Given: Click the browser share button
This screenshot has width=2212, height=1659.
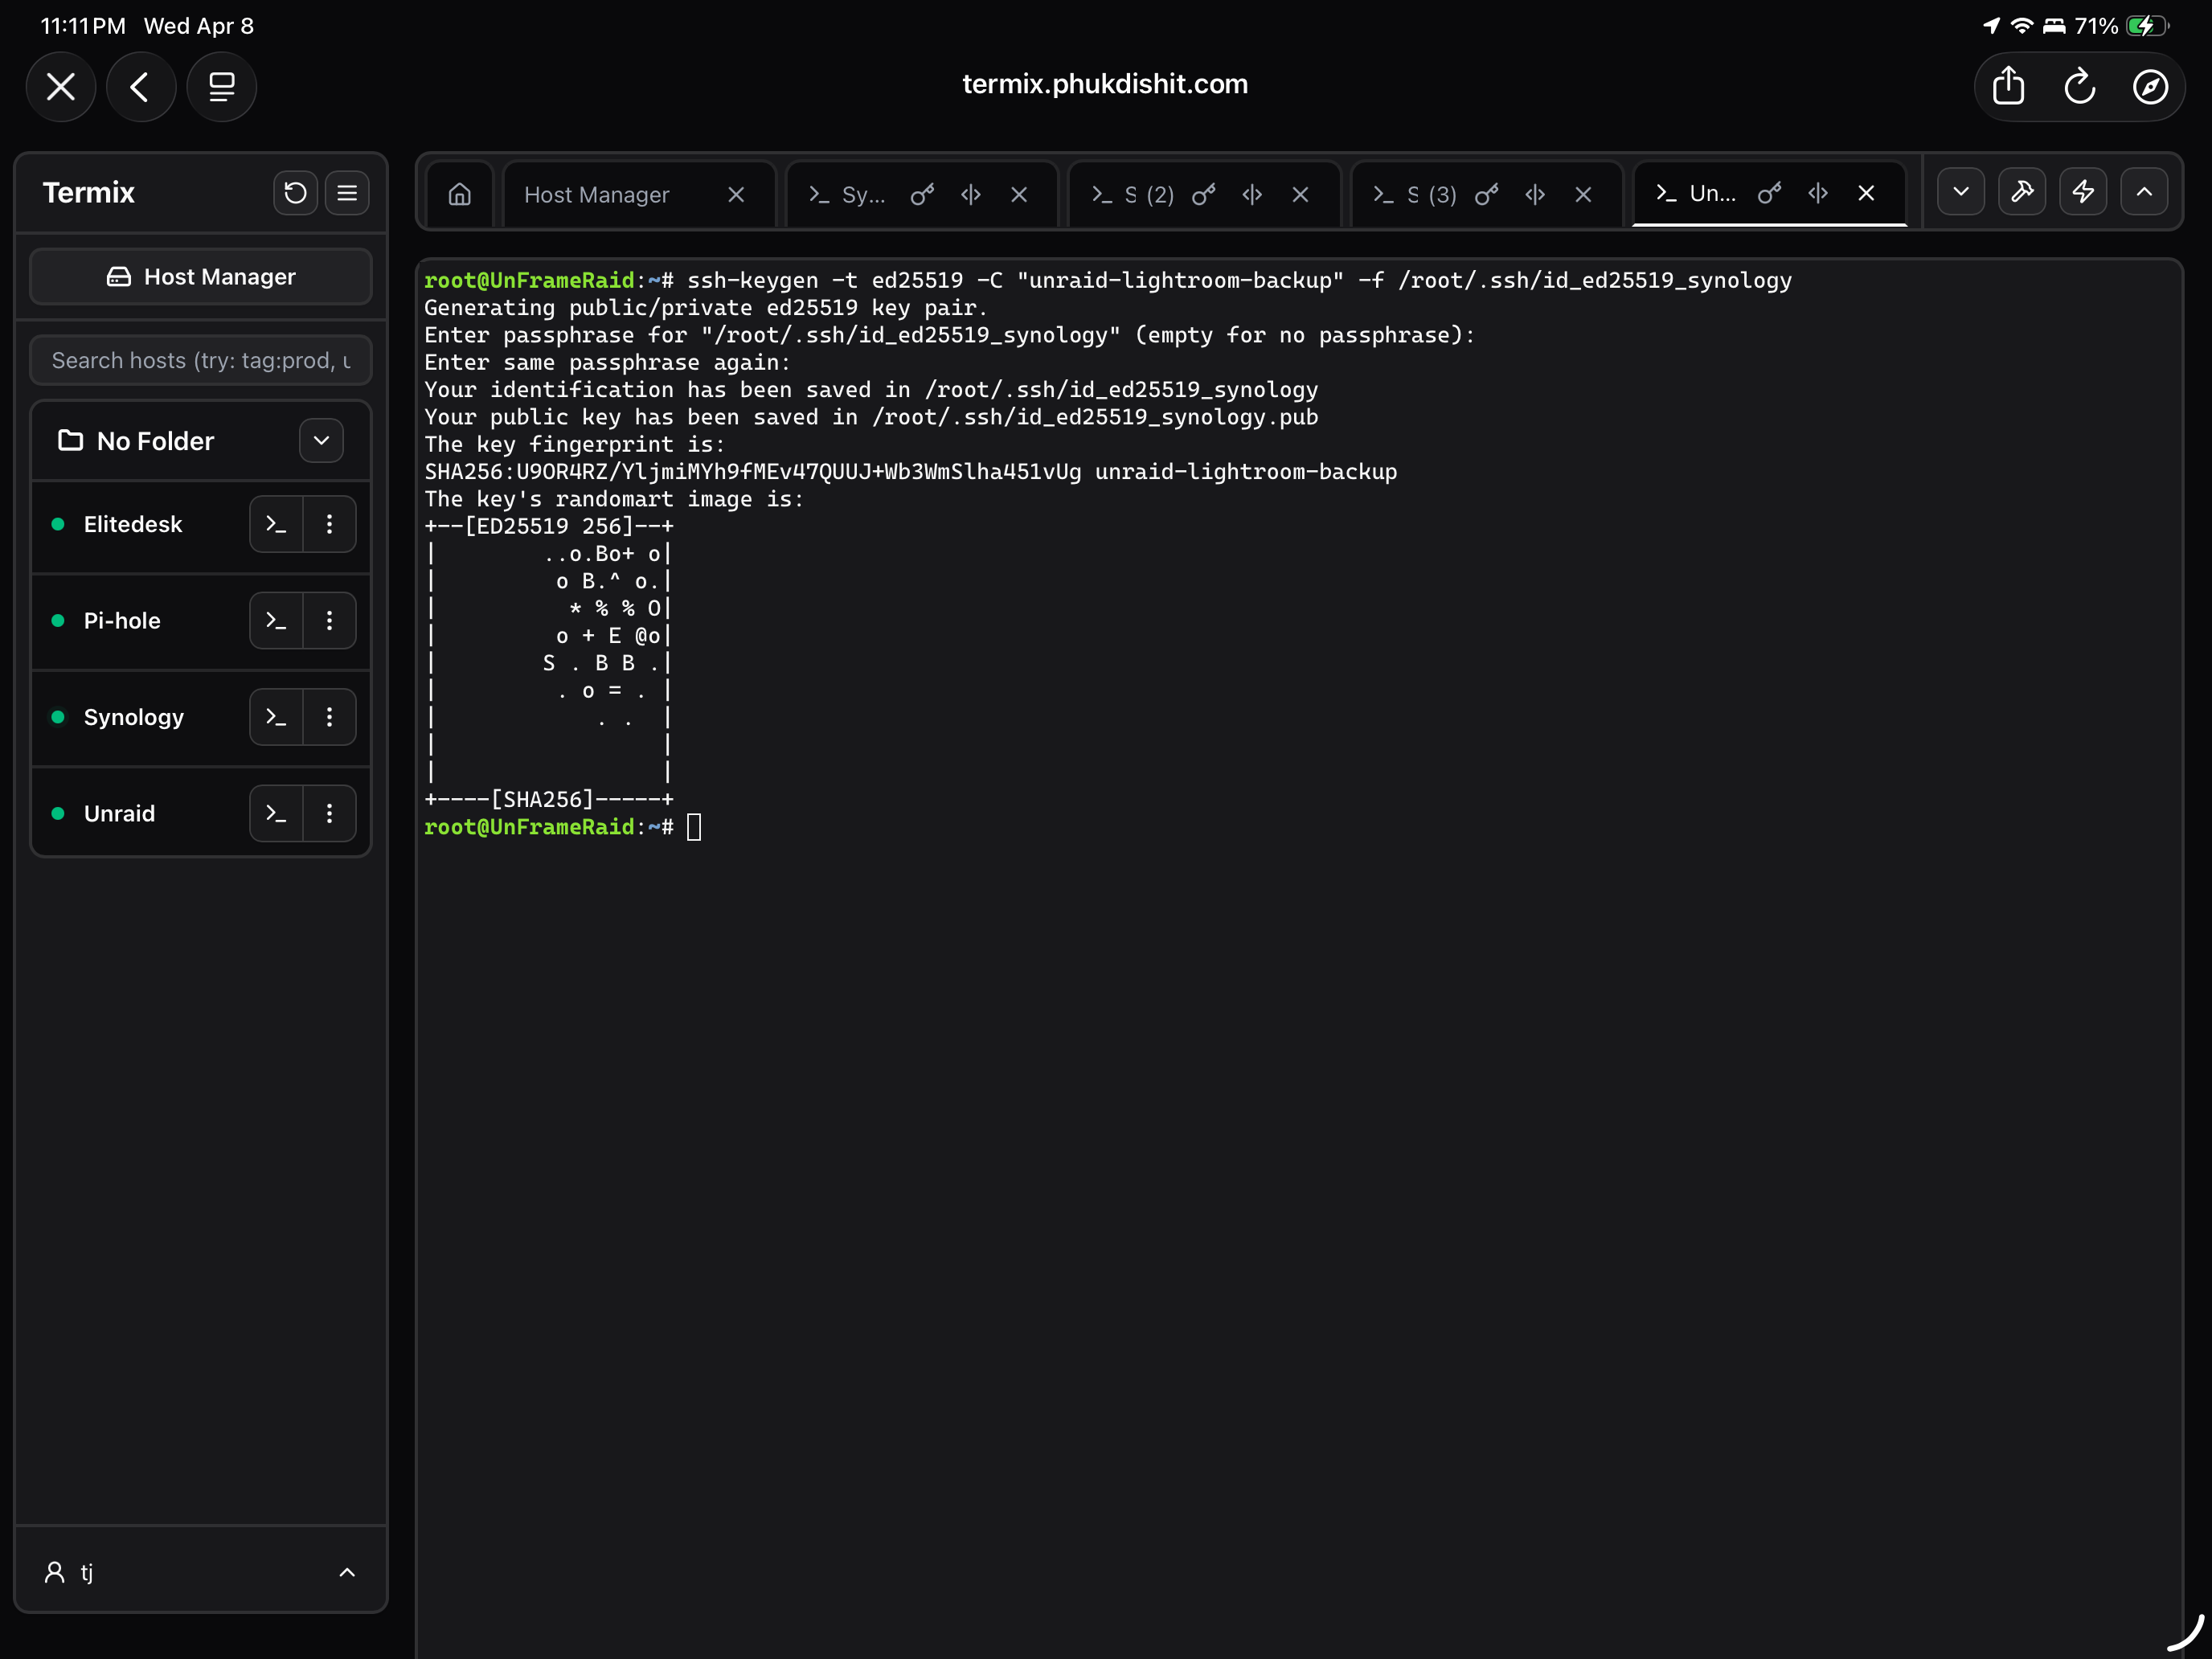Looking at the screenshot, I should tap(2008, 87).
